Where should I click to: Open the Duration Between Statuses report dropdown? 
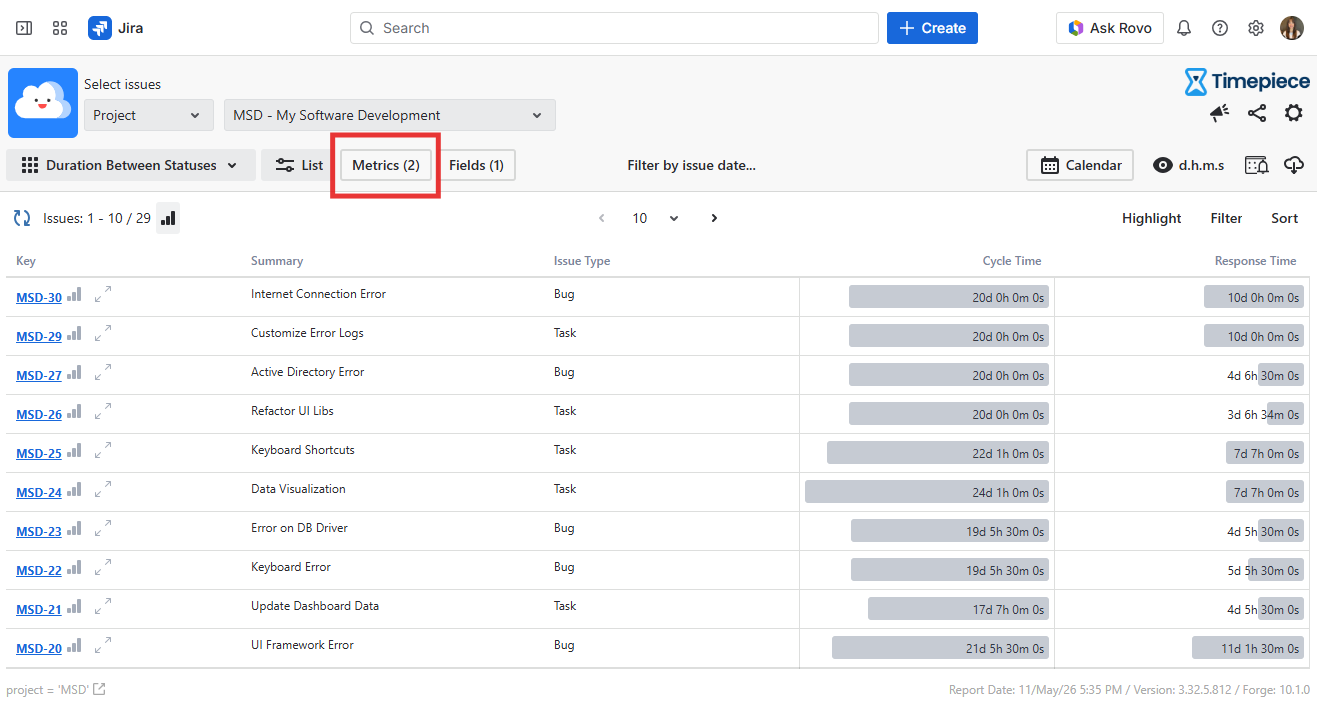tap(130, 165)
